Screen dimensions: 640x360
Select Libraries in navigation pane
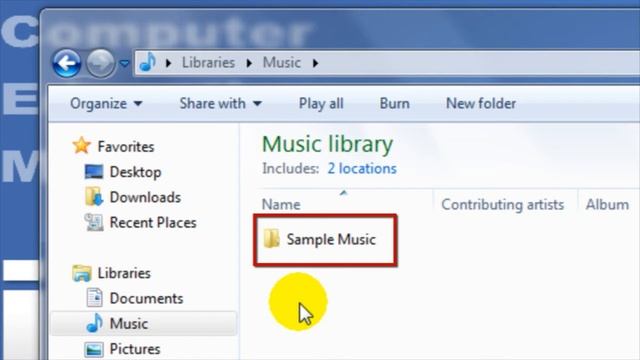tap(124, 273)
